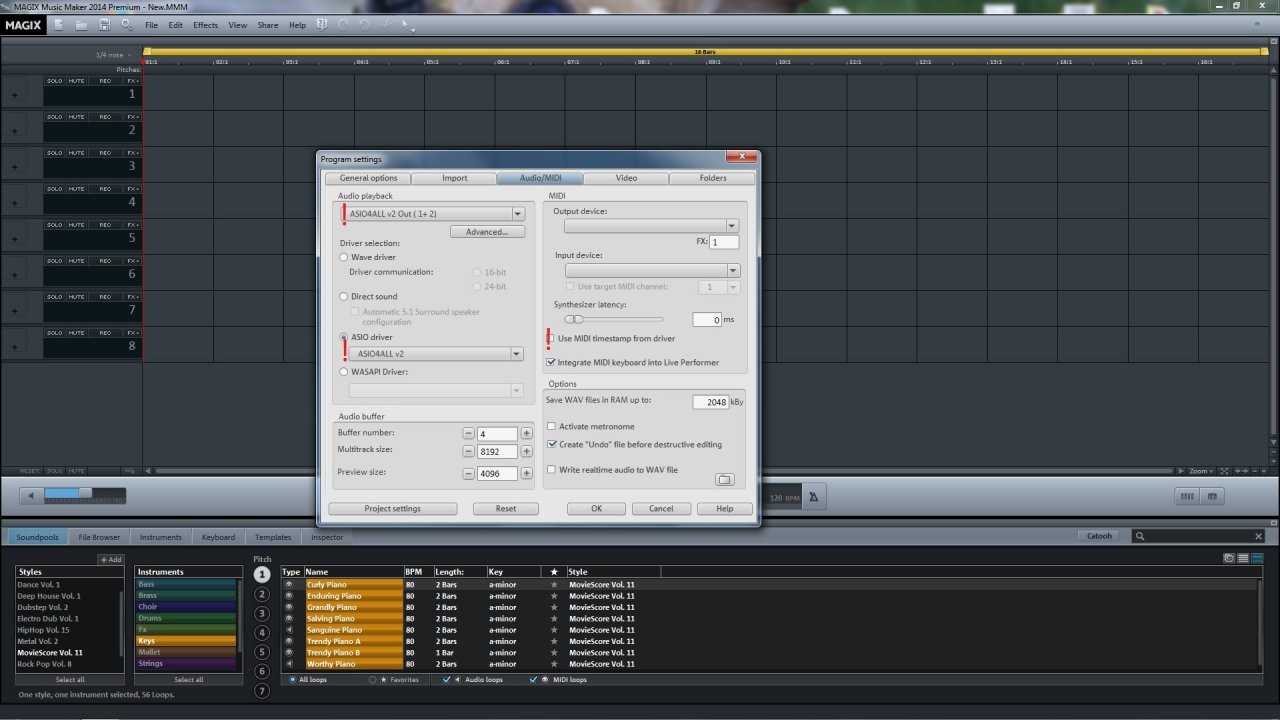Select the ASIO driver radio button

(344, 338)
